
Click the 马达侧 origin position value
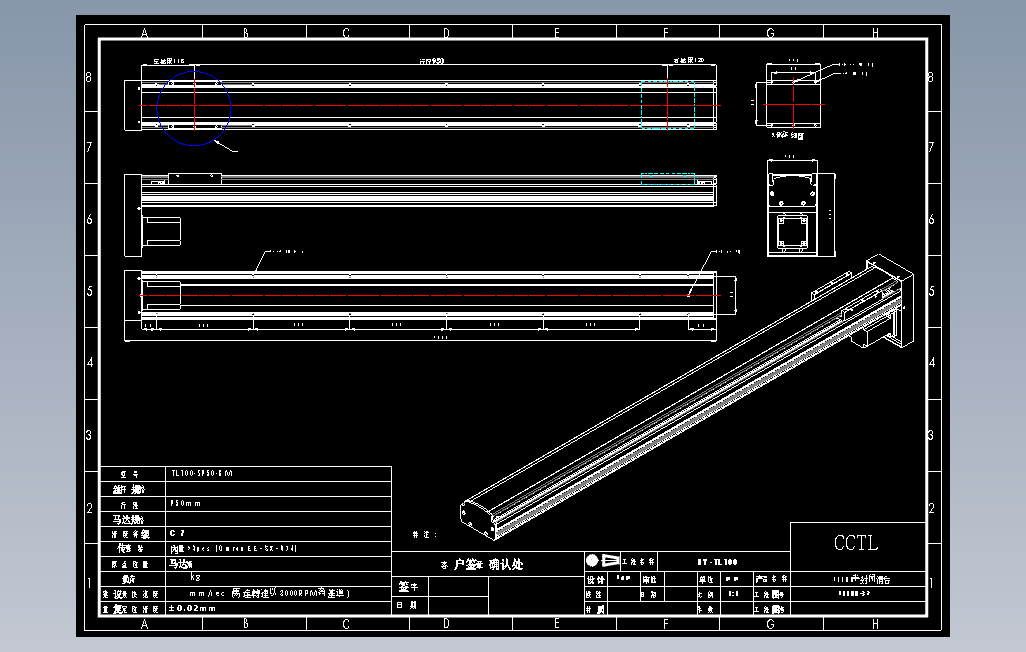(181, 564)
